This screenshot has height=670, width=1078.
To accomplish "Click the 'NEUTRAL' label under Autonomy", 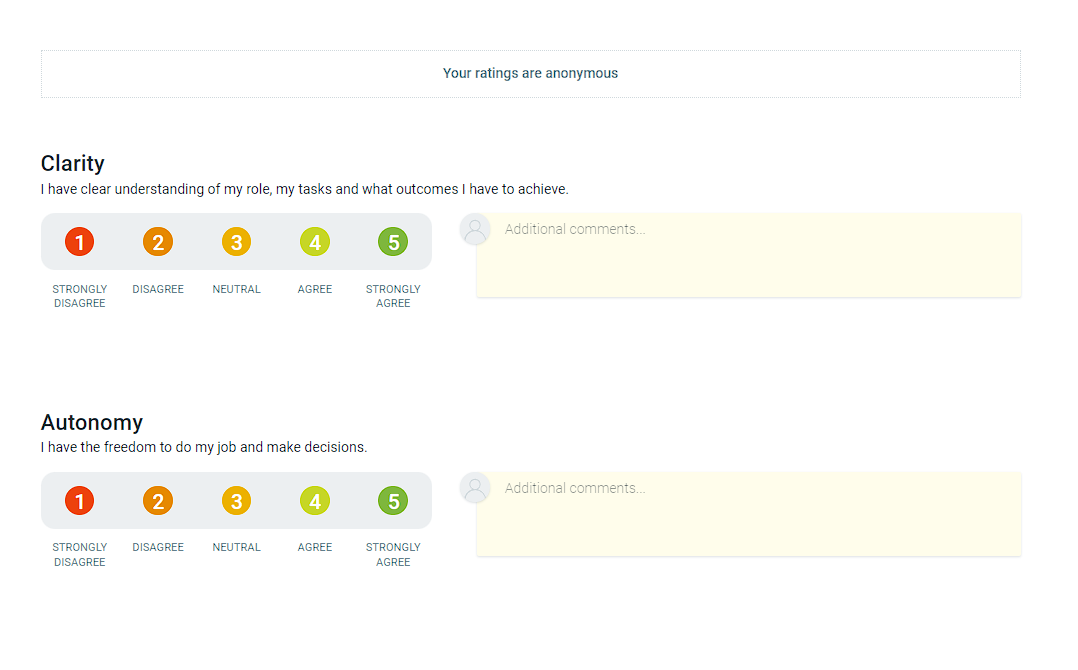I will point(236,548).
